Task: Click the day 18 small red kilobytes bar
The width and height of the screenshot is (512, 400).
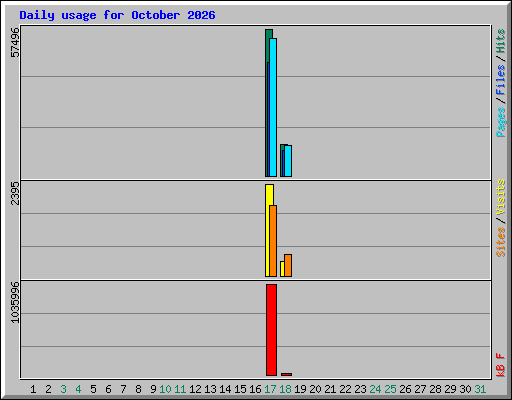Action: (x=286, y=374)
